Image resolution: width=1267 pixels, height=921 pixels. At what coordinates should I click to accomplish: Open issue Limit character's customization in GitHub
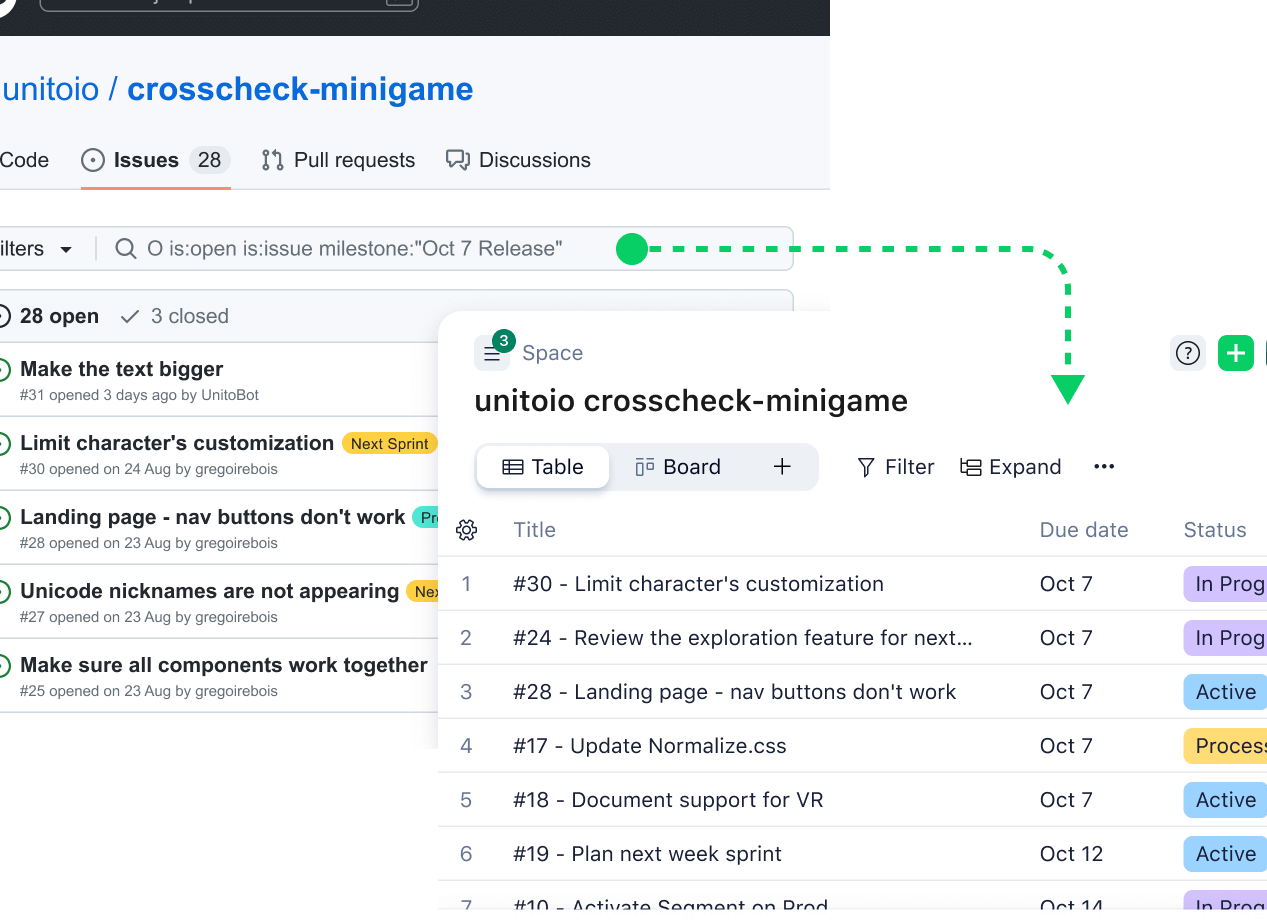[x=177, y=443]
